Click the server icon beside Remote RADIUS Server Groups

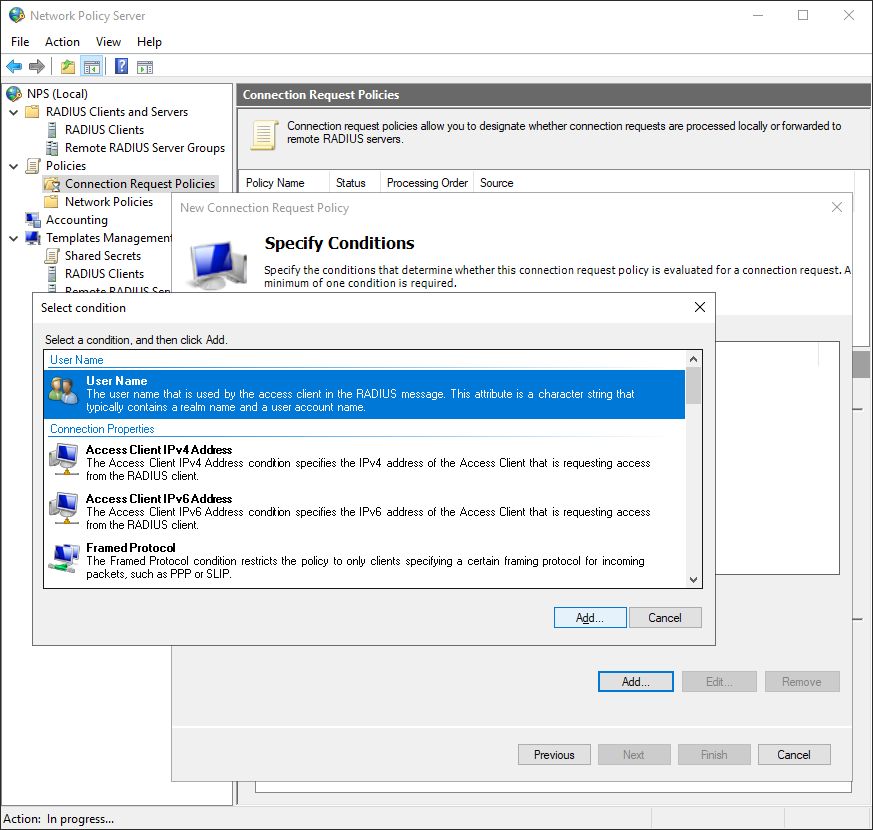click(52, 148)
